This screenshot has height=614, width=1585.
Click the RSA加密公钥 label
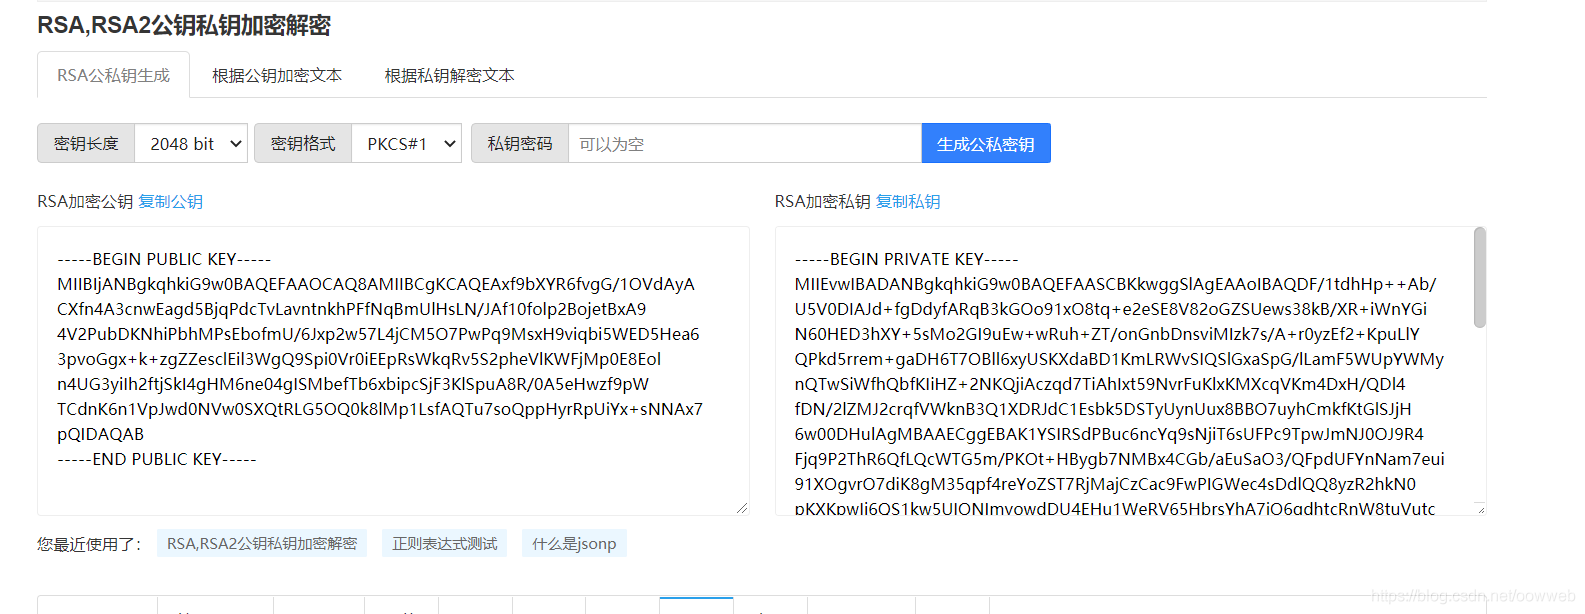tap(85, 201)
